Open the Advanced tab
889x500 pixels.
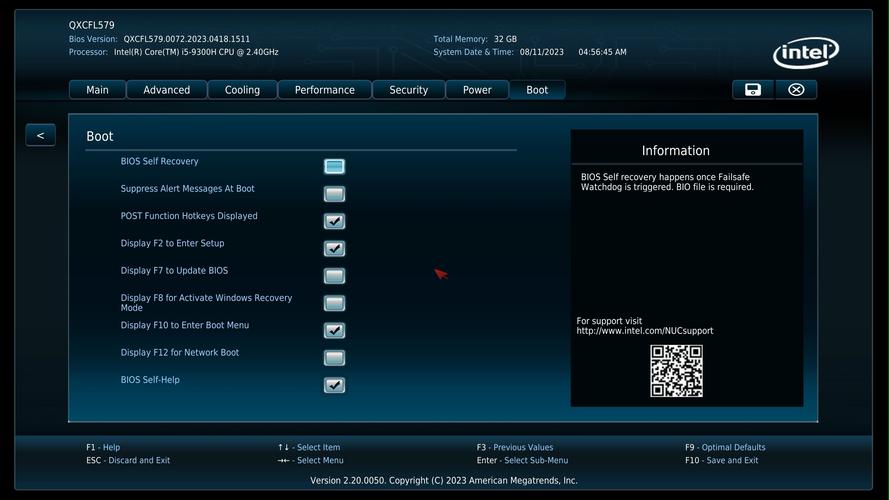pos(167,90)
